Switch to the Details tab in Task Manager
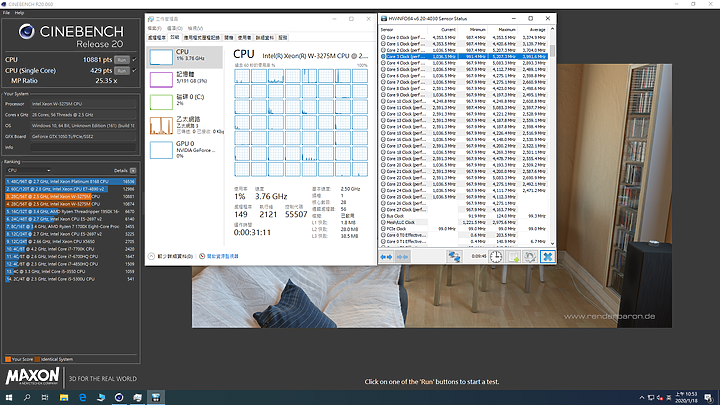 click(265, 38)
